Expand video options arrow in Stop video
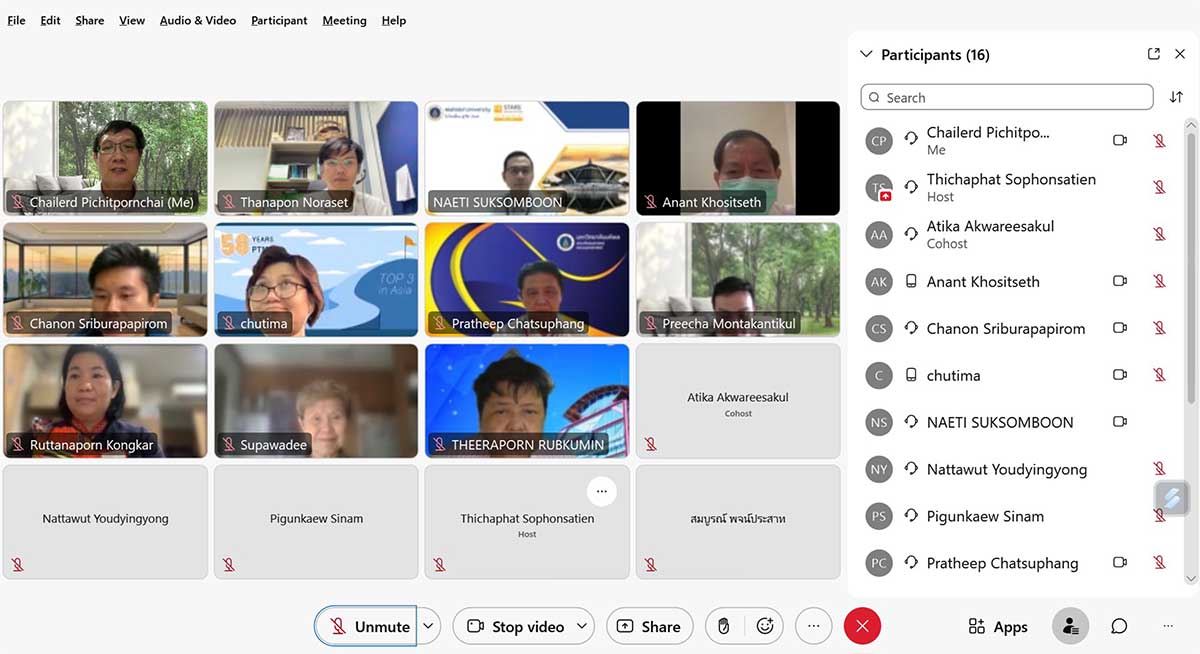 (579, 626)
